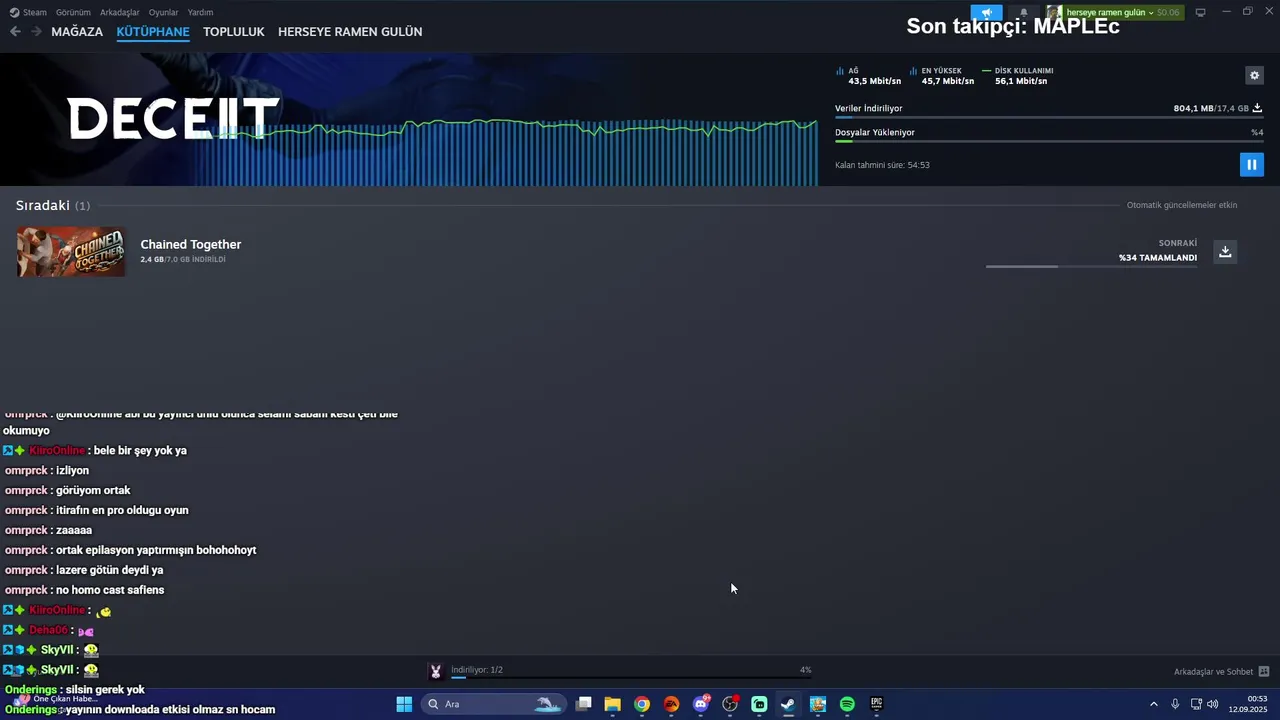Click the Sıradaki (1) heading
The image size is (1280, 720).
point(53,205)
